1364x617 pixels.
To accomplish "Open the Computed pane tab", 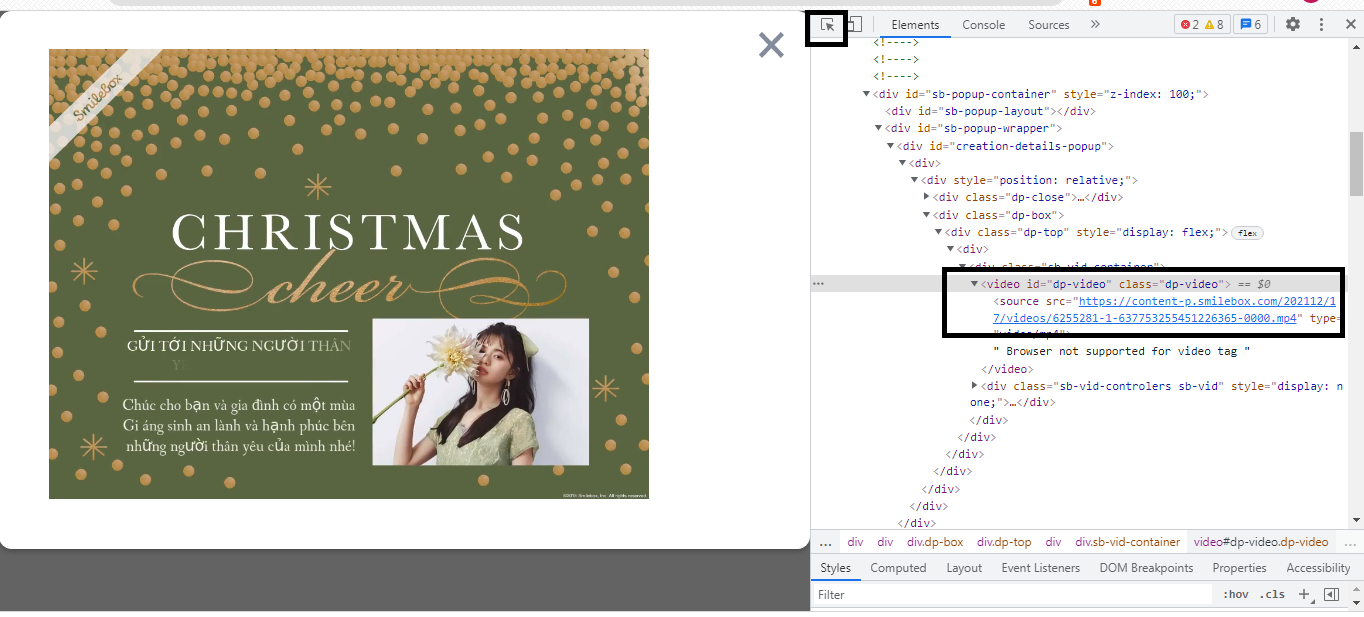I will click(898, 568).
